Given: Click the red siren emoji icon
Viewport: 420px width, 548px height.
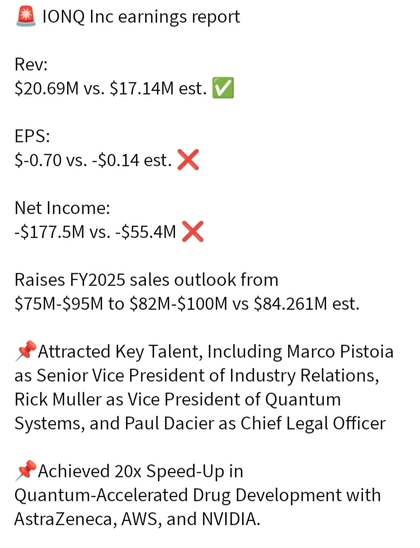Looking at the screenshot, I should tap(25, 17).
